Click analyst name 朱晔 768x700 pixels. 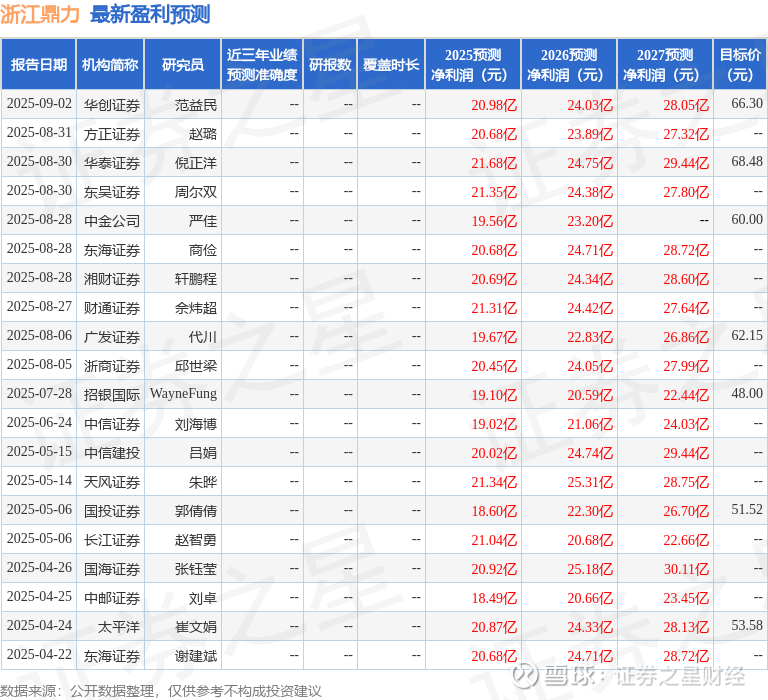tap(203, 482)
